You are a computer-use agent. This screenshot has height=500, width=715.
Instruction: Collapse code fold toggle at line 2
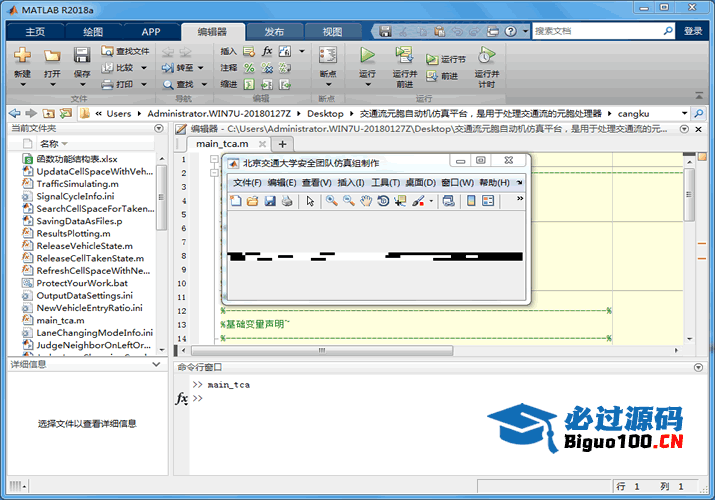[214, 173]
